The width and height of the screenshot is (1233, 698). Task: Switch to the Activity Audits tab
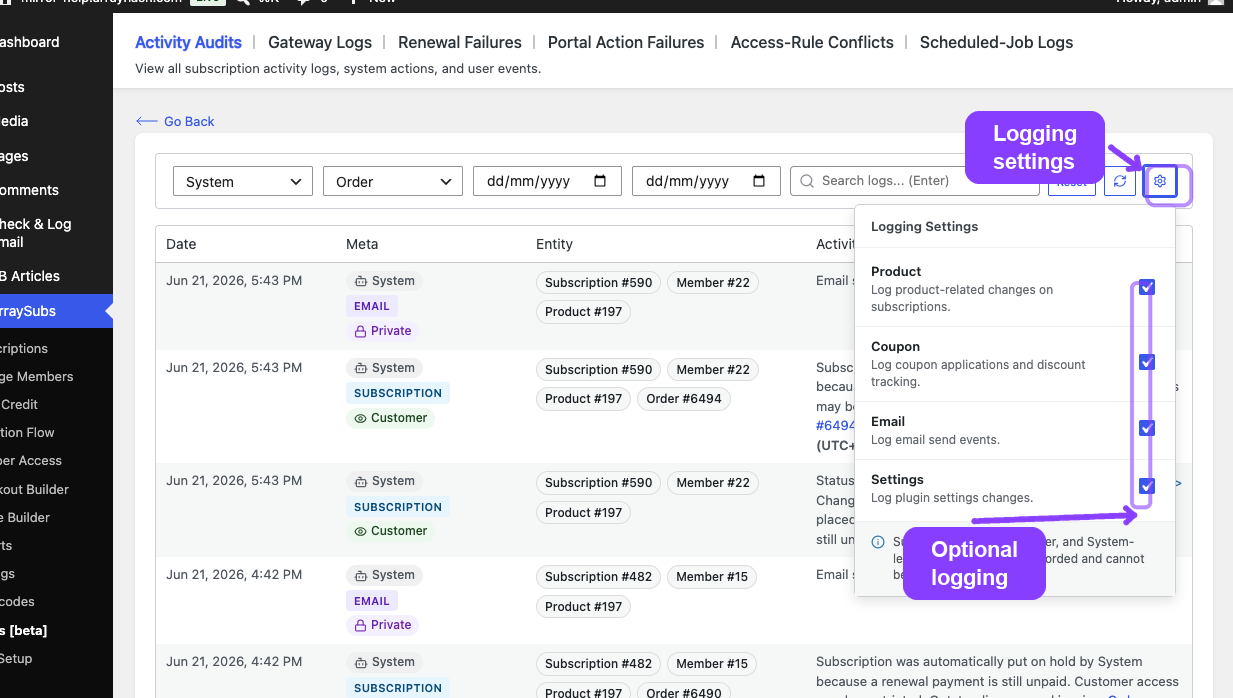188,42
